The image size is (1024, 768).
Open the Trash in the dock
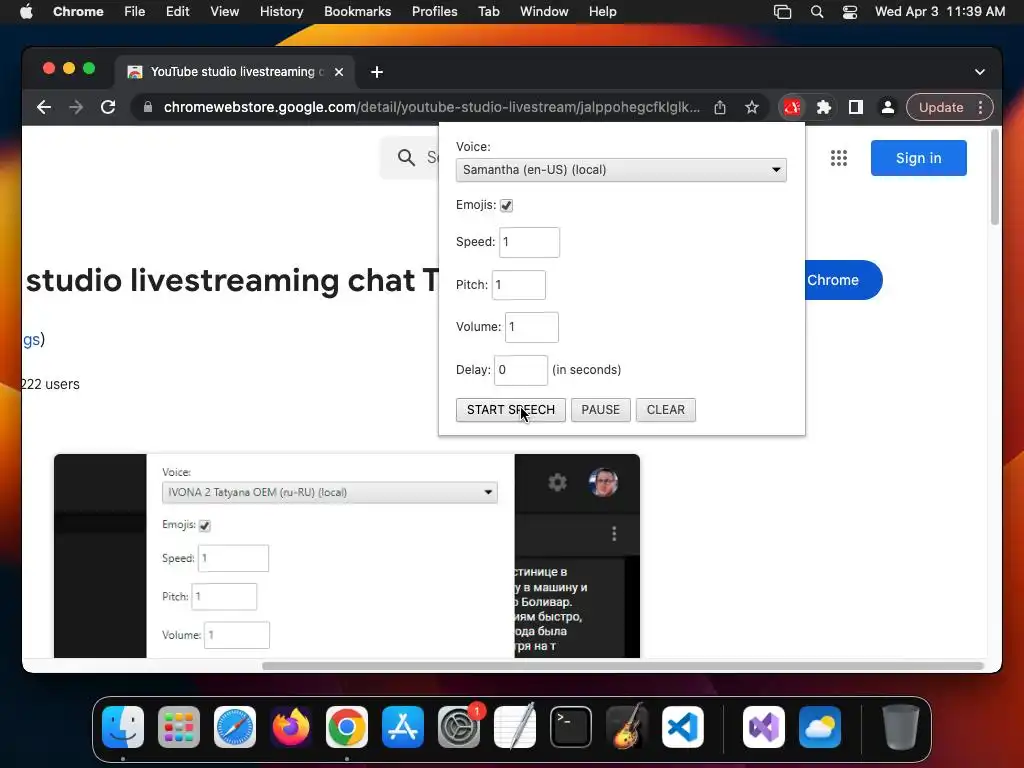pos(901,727)
